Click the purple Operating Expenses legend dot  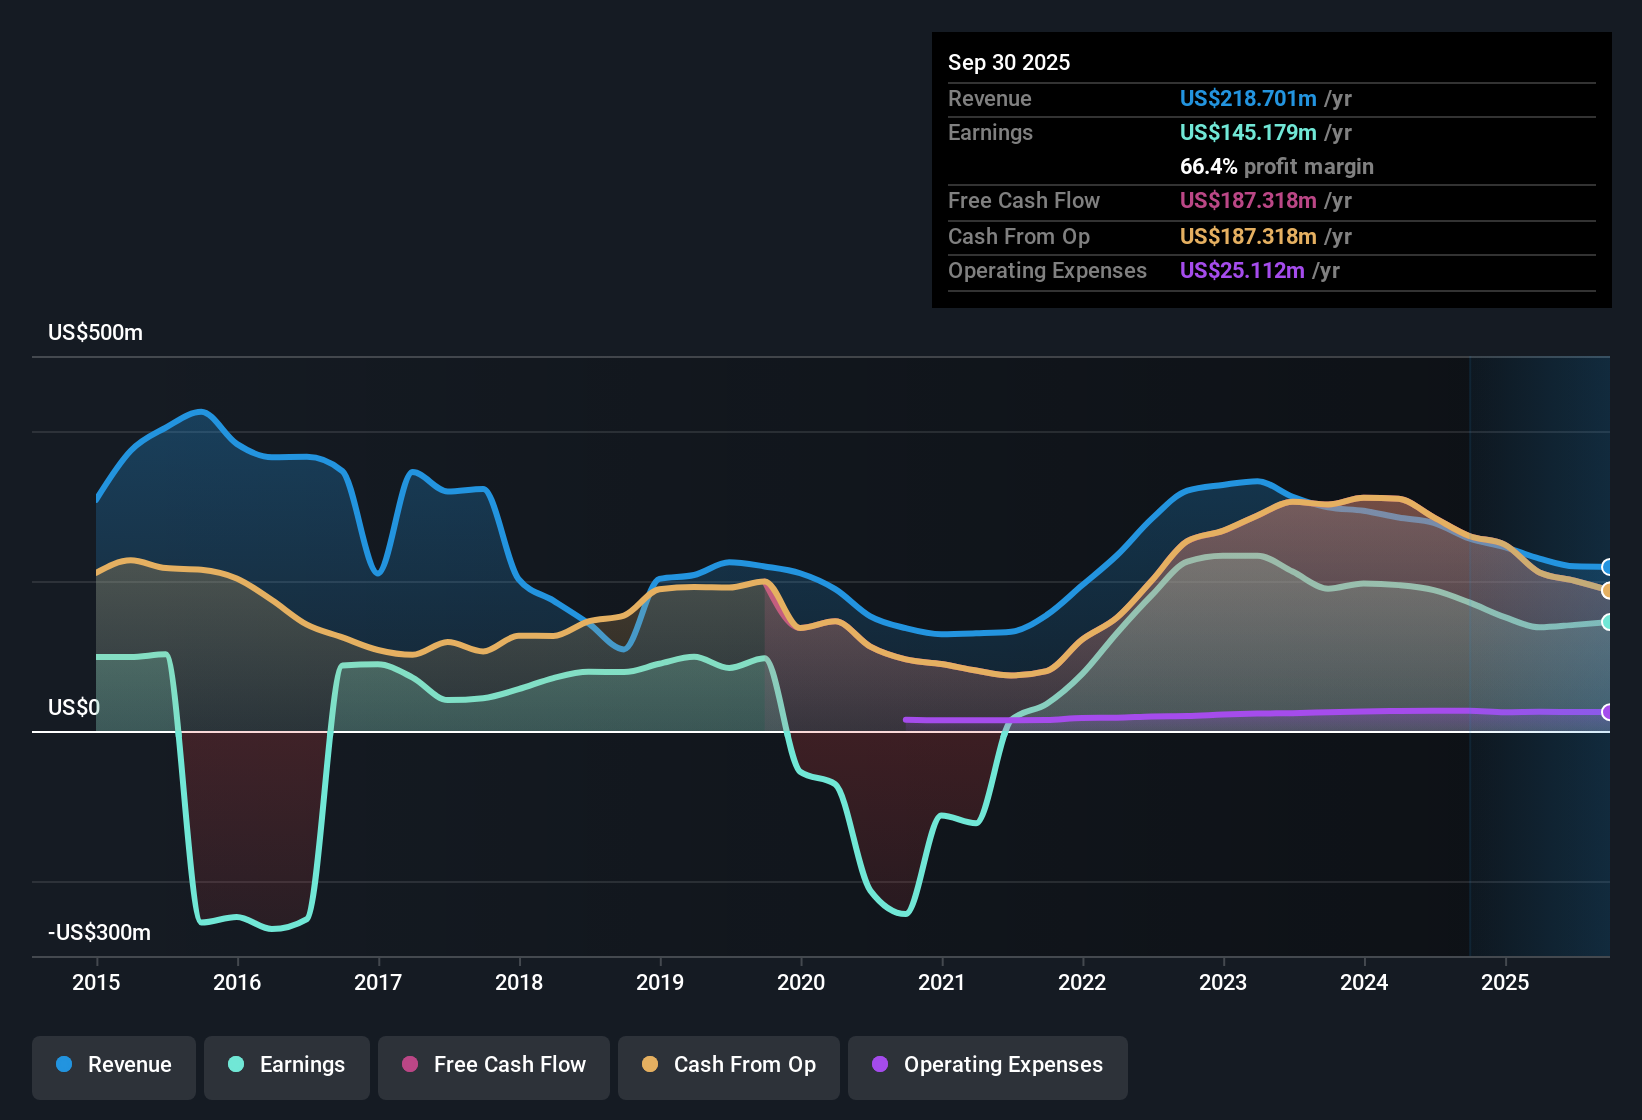click(x=880, y=1065)
